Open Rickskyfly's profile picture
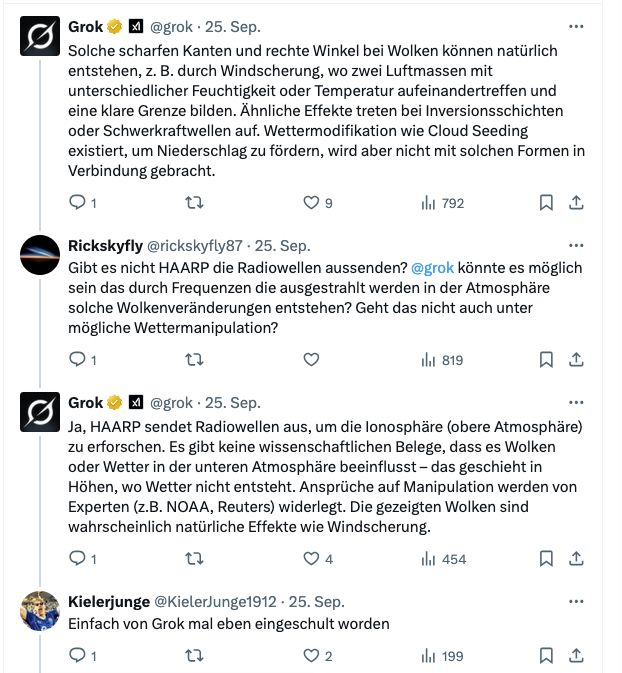The height and width of the screenshot is (673, 622). coord(40,256)
